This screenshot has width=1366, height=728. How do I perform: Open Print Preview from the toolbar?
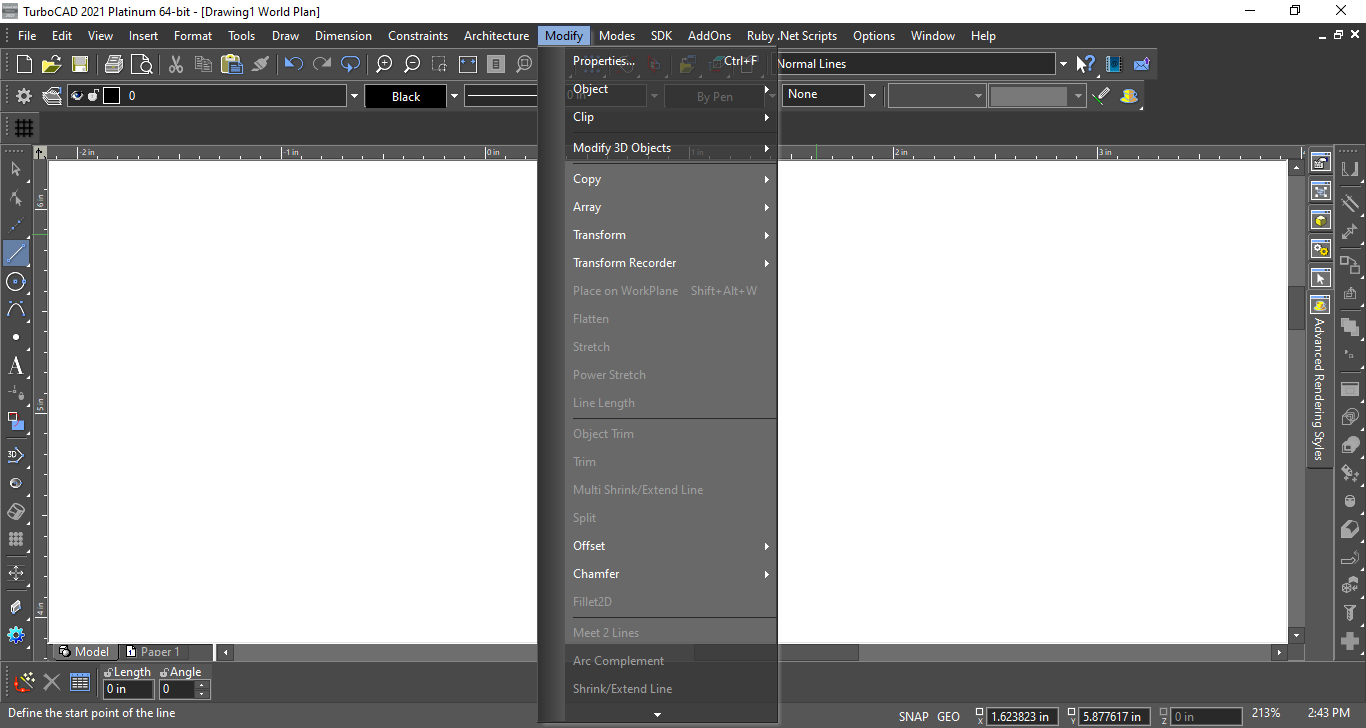point(142,64)
